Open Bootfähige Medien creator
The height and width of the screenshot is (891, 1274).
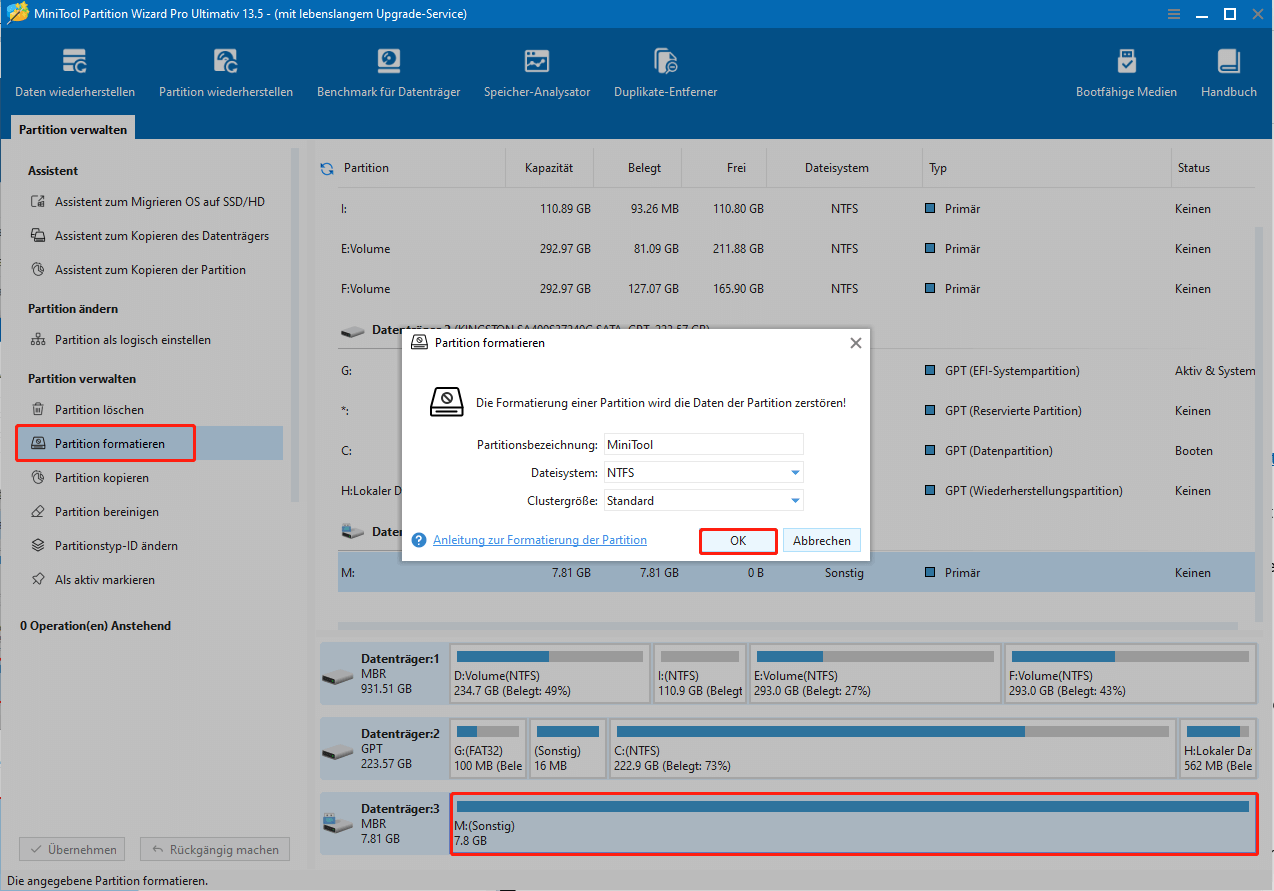coord(1126,70)
